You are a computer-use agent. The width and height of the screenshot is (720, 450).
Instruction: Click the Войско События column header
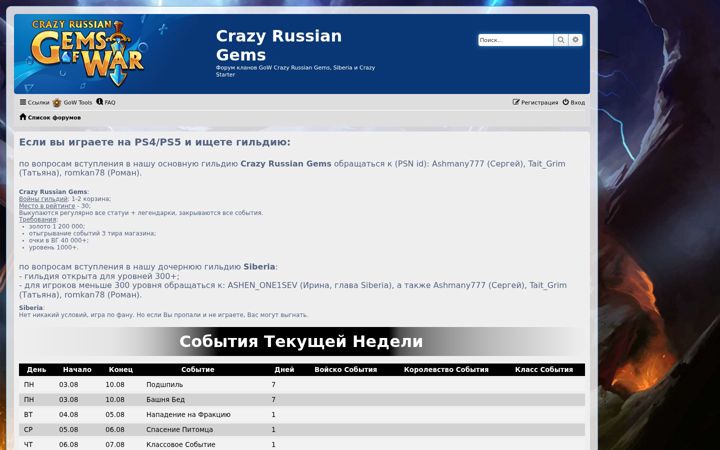point(346,370)
